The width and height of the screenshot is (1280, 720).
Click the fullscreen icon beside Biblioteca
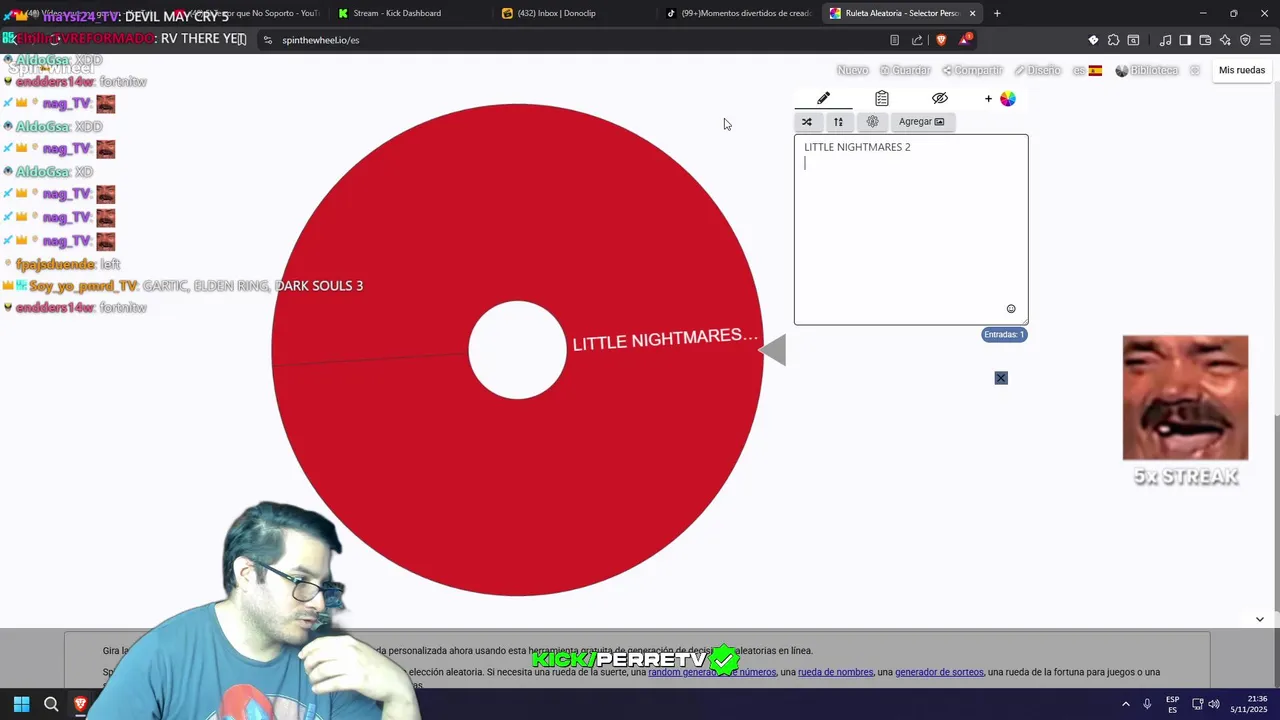click(x=1194, y=70)
